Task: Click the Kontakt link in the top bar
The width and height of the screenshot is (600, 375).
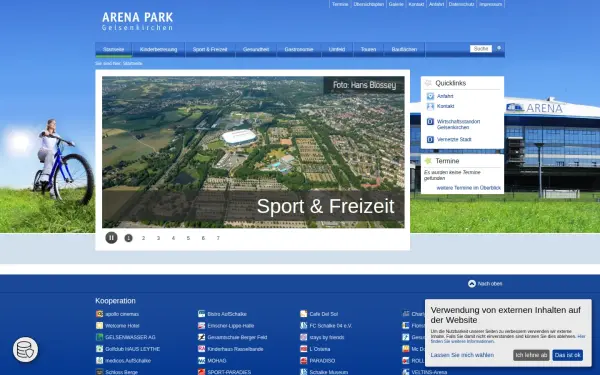Action: click(416, 4)
